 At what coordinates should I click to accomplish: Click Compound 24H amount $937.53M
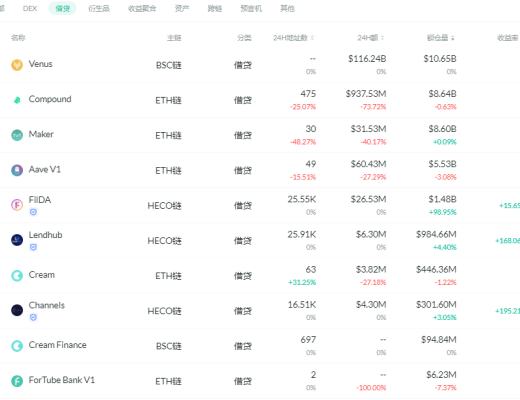(366, 94)
